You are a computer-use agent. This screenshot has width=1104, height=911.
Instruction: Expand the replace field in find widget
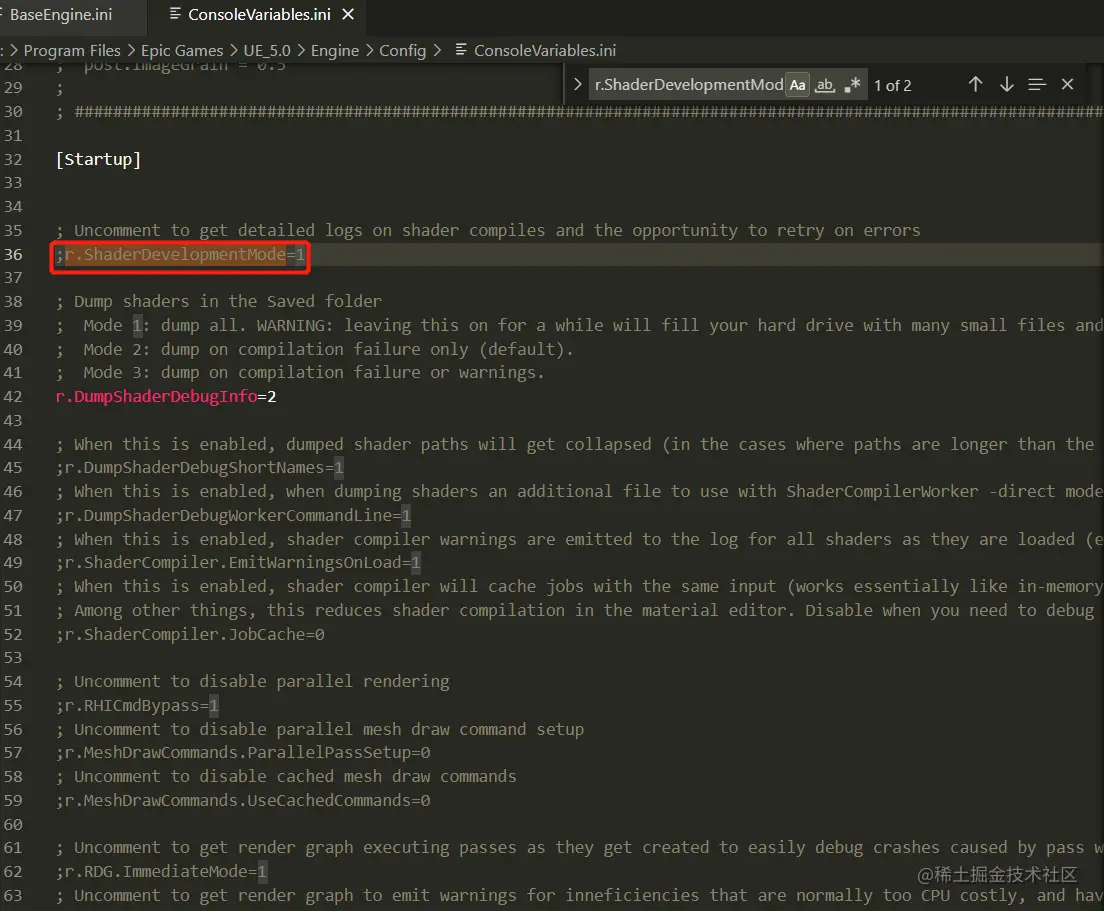coord(577,84)
